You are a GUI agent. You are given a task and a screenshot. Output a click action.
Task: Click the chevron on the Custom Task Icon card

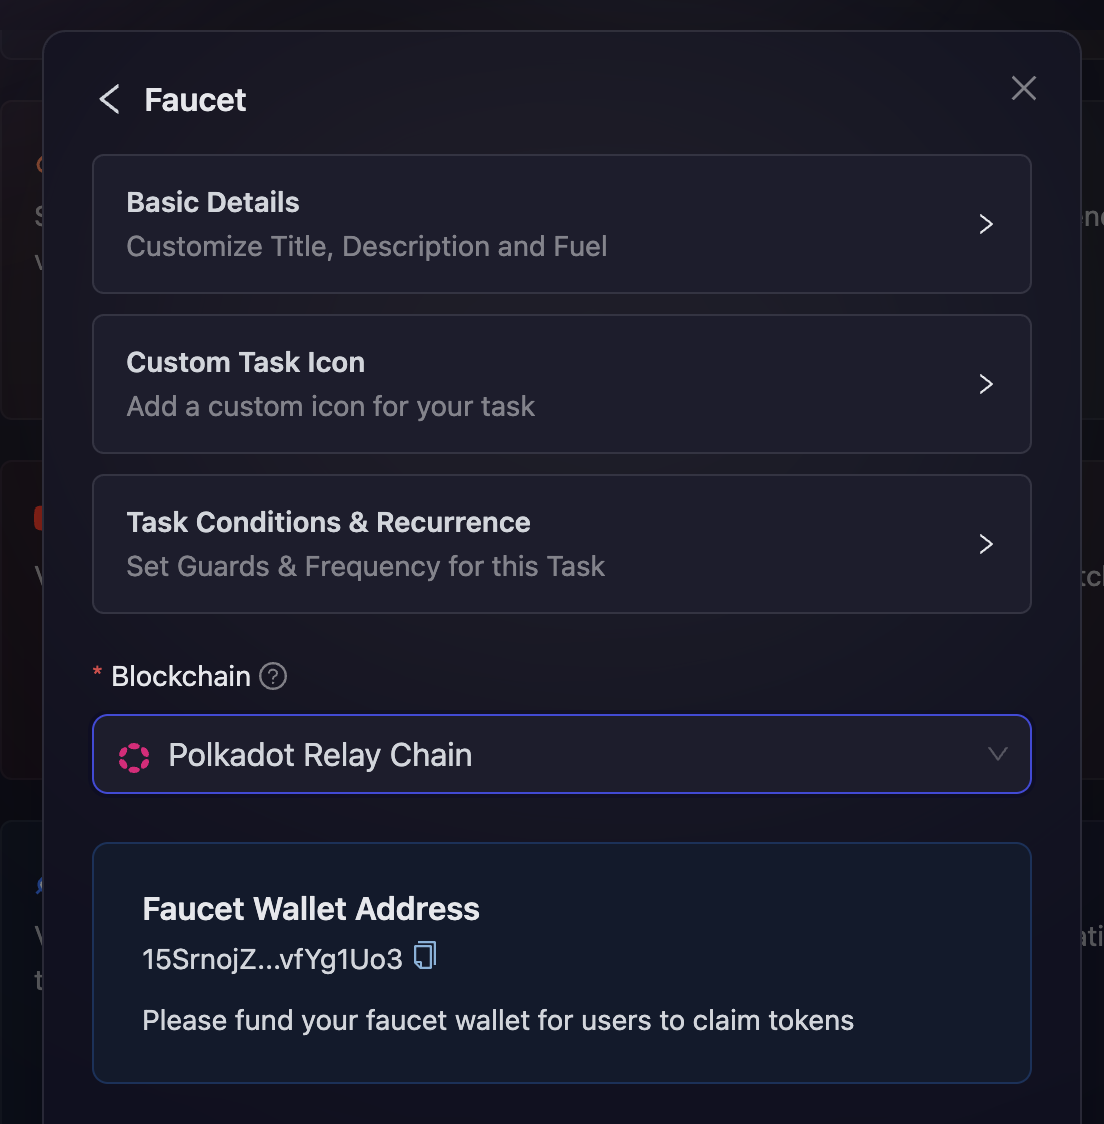986,384
